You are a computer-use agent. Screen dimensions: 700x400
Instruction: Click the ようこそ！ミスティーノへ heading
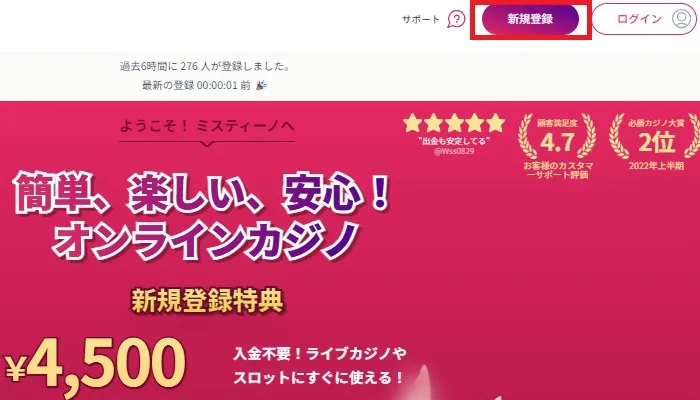[x=207, y=126]
